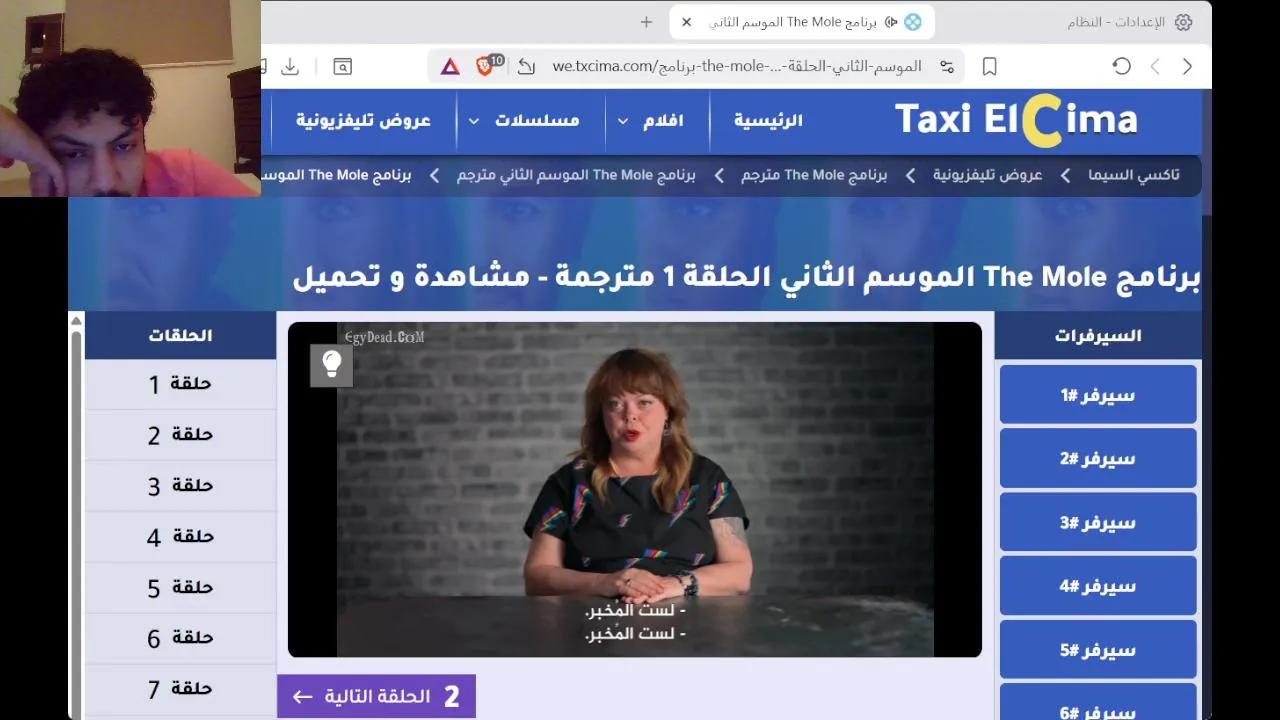Open حلقة 2 in episodes list
This screenshot has width=1280, height=720.
(x=180, y=435)
